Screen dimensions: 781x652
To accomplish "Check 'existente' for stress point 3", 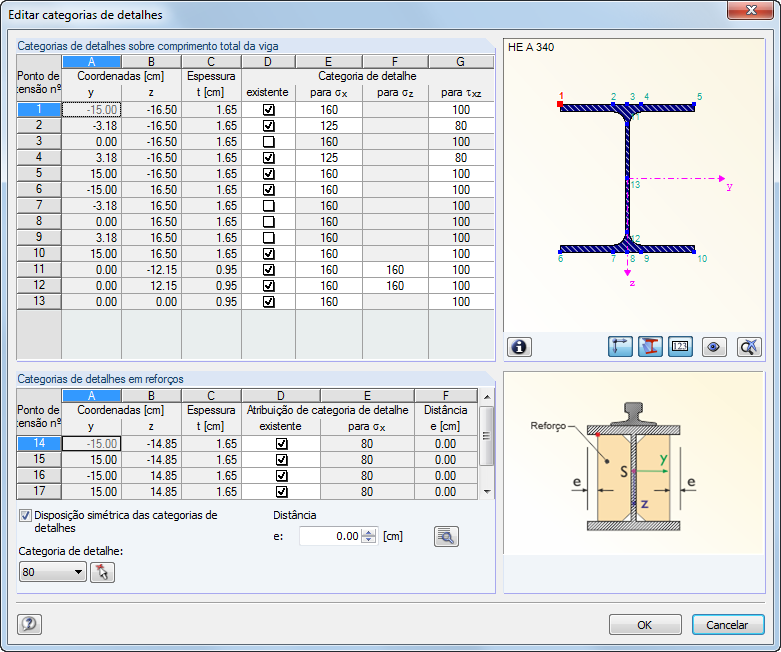I will (268, 141).
